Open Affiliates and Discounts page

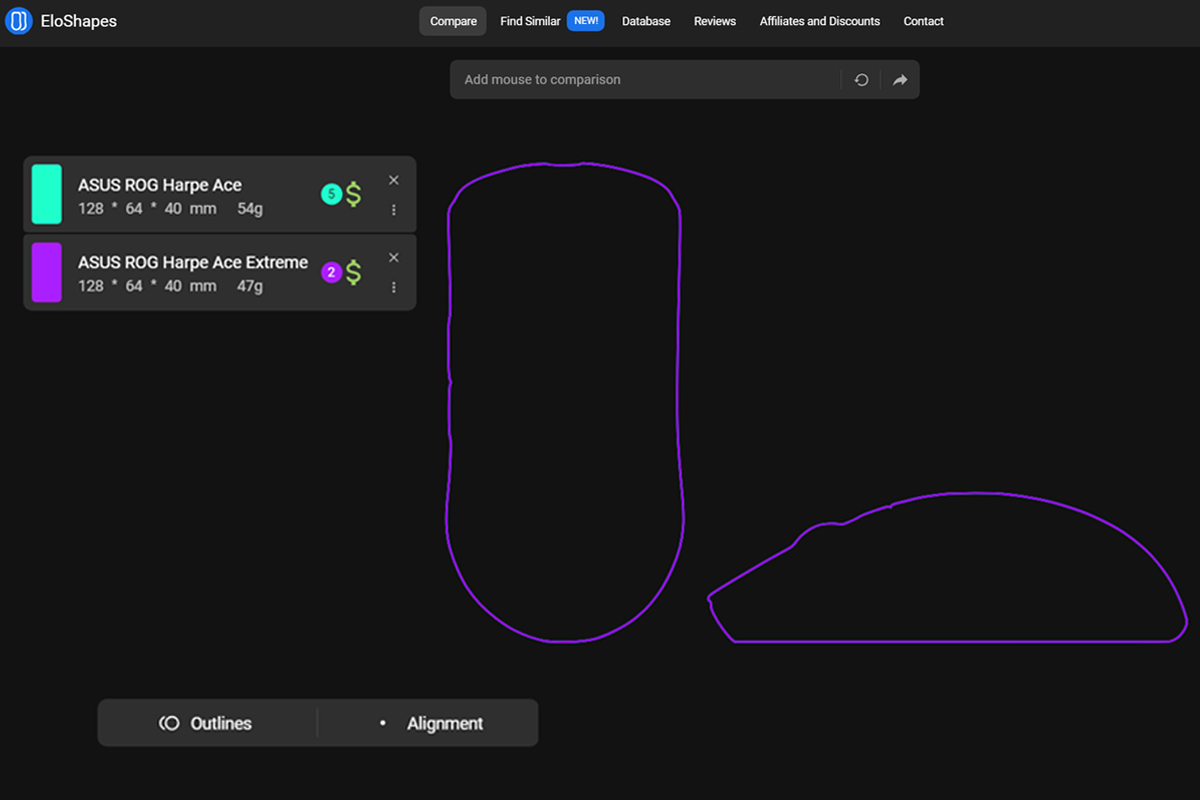click(x=820, y=21)
